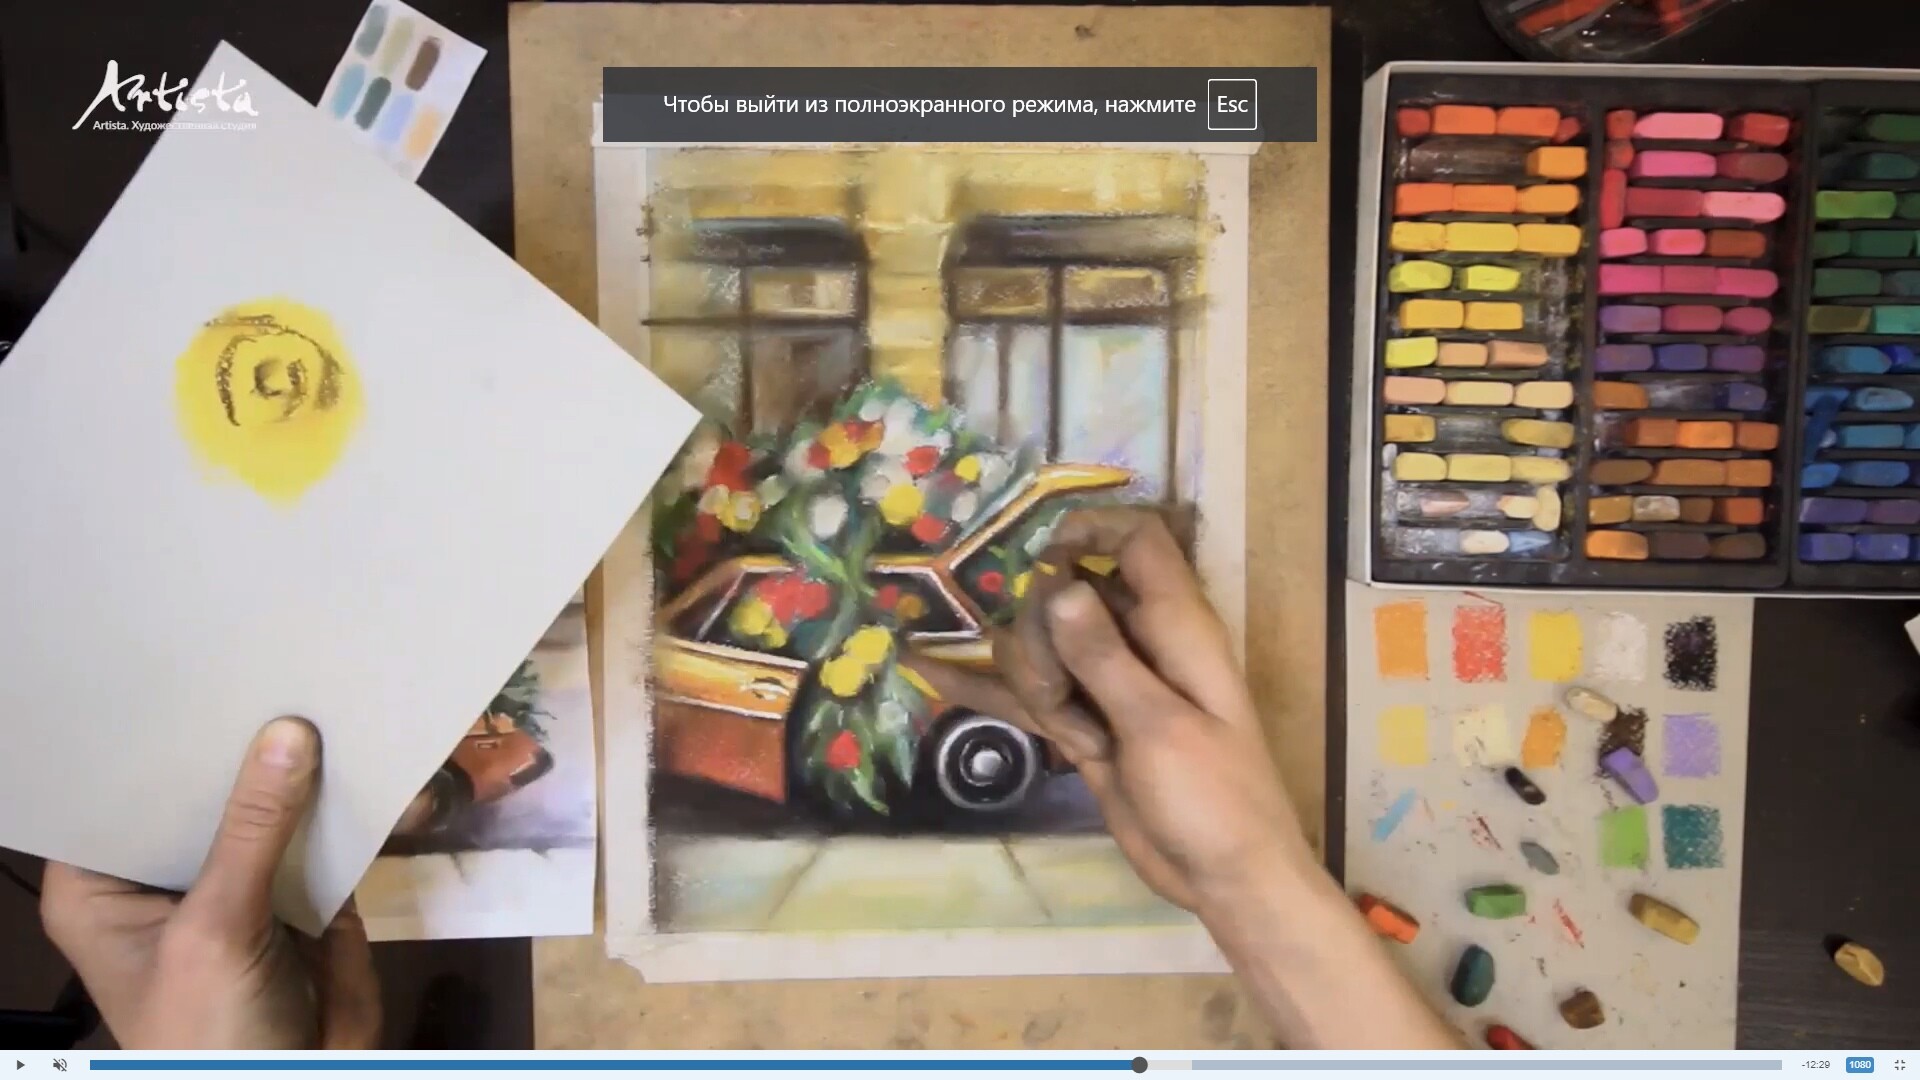Open the 1080 quality selector
Image resolution: width=1920 pixels, height=1080 pixels.
pyautogui.click(x=1859, y=1065)
